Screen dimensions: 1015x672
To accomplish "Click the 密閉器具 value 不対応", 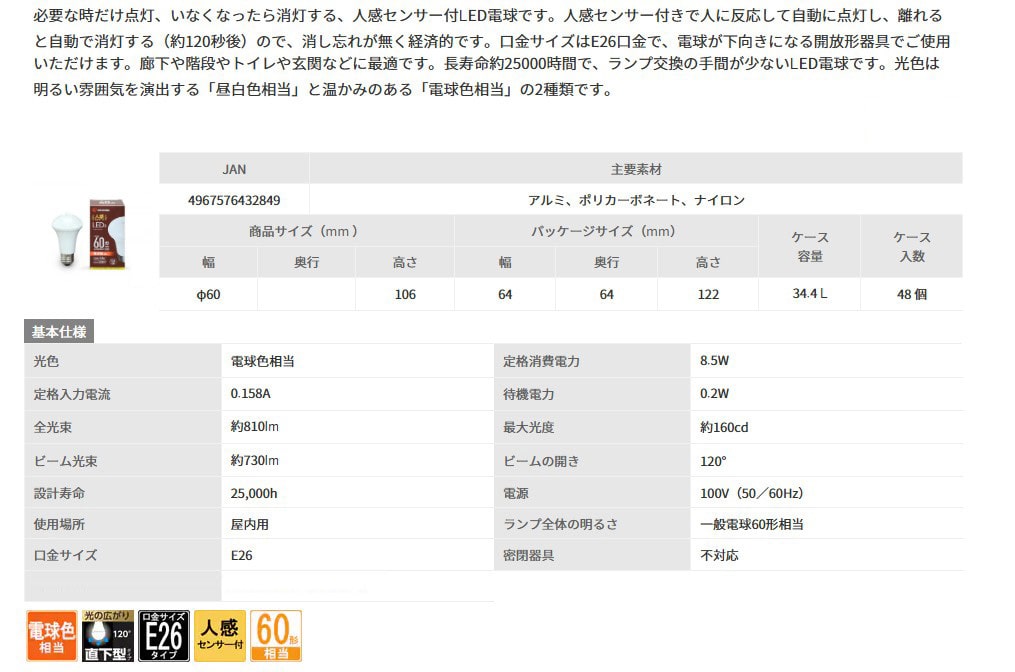I will (719, 555).
